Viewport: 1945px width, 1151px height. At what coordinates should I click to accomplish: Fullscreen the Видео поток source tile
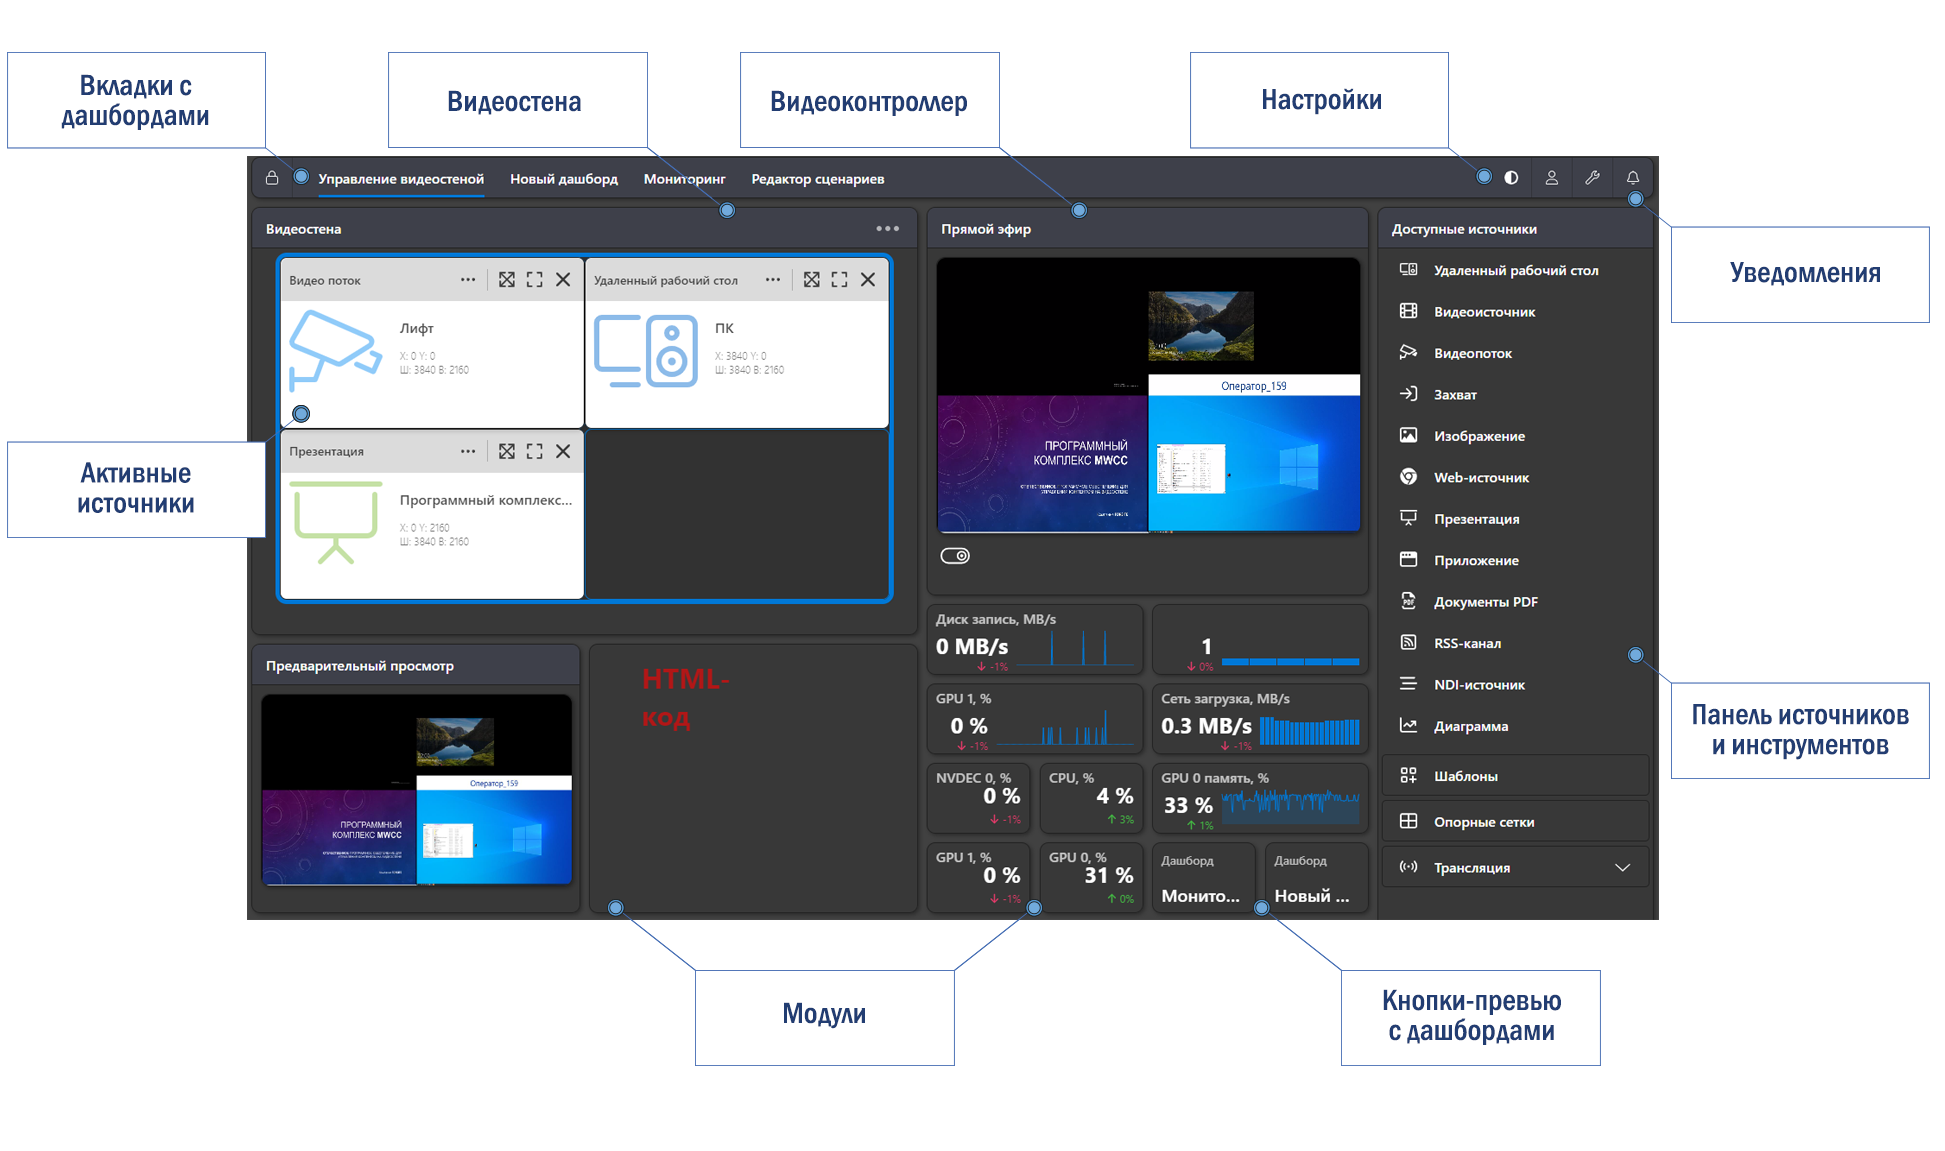click(535, 280)
